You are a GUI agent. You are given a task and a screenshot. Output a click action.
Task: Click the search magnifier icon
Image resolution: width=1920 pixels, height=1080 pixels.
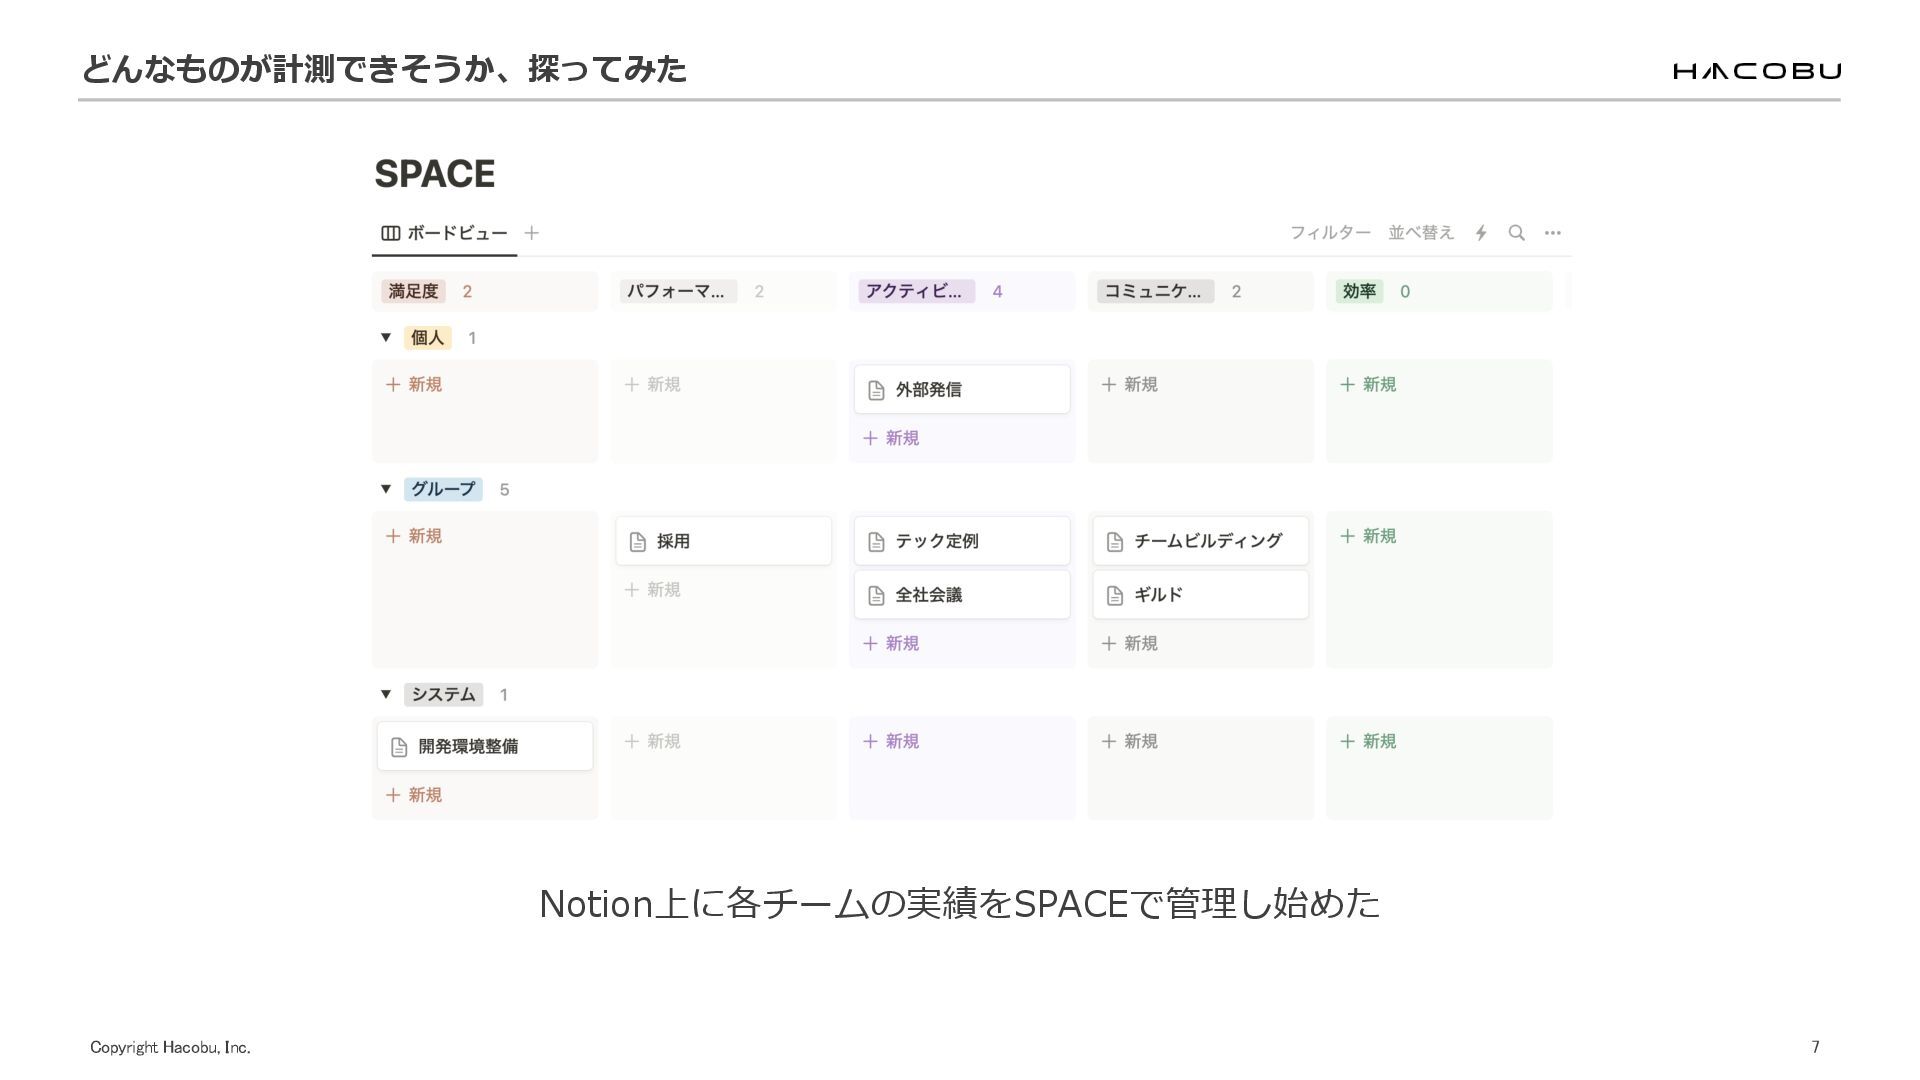pyautogui.click(x=1517, y=233)
